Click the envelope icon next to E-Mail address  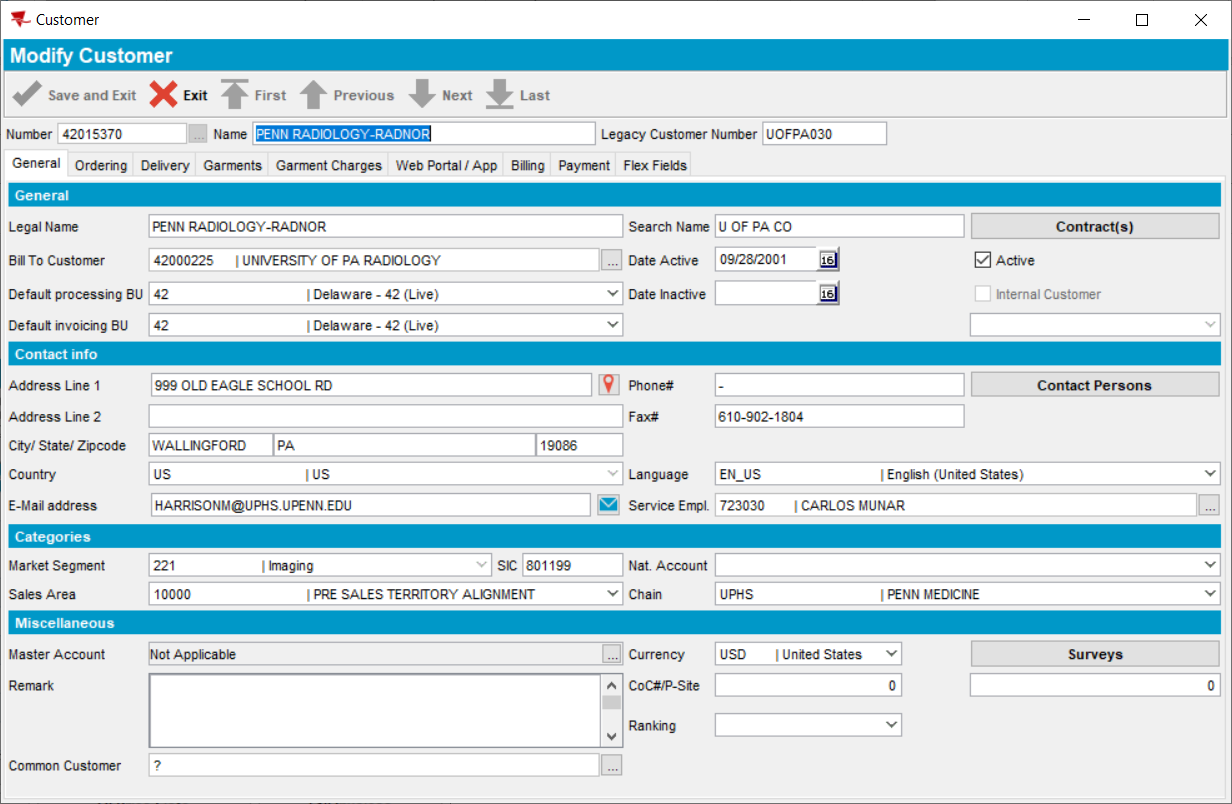point(608,505)
